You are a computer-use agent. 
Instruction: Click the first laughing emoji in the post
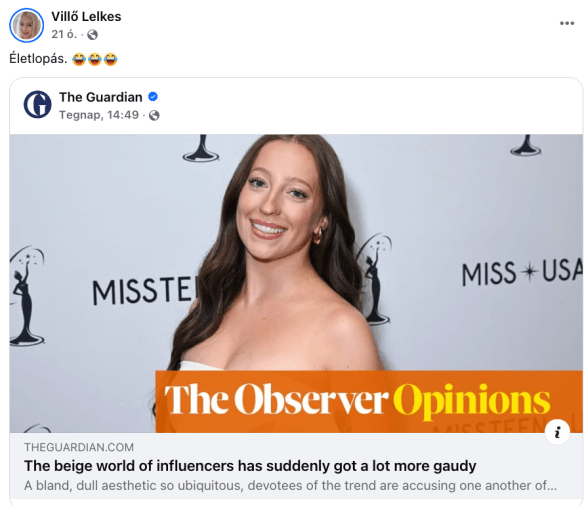click(79, 59)
